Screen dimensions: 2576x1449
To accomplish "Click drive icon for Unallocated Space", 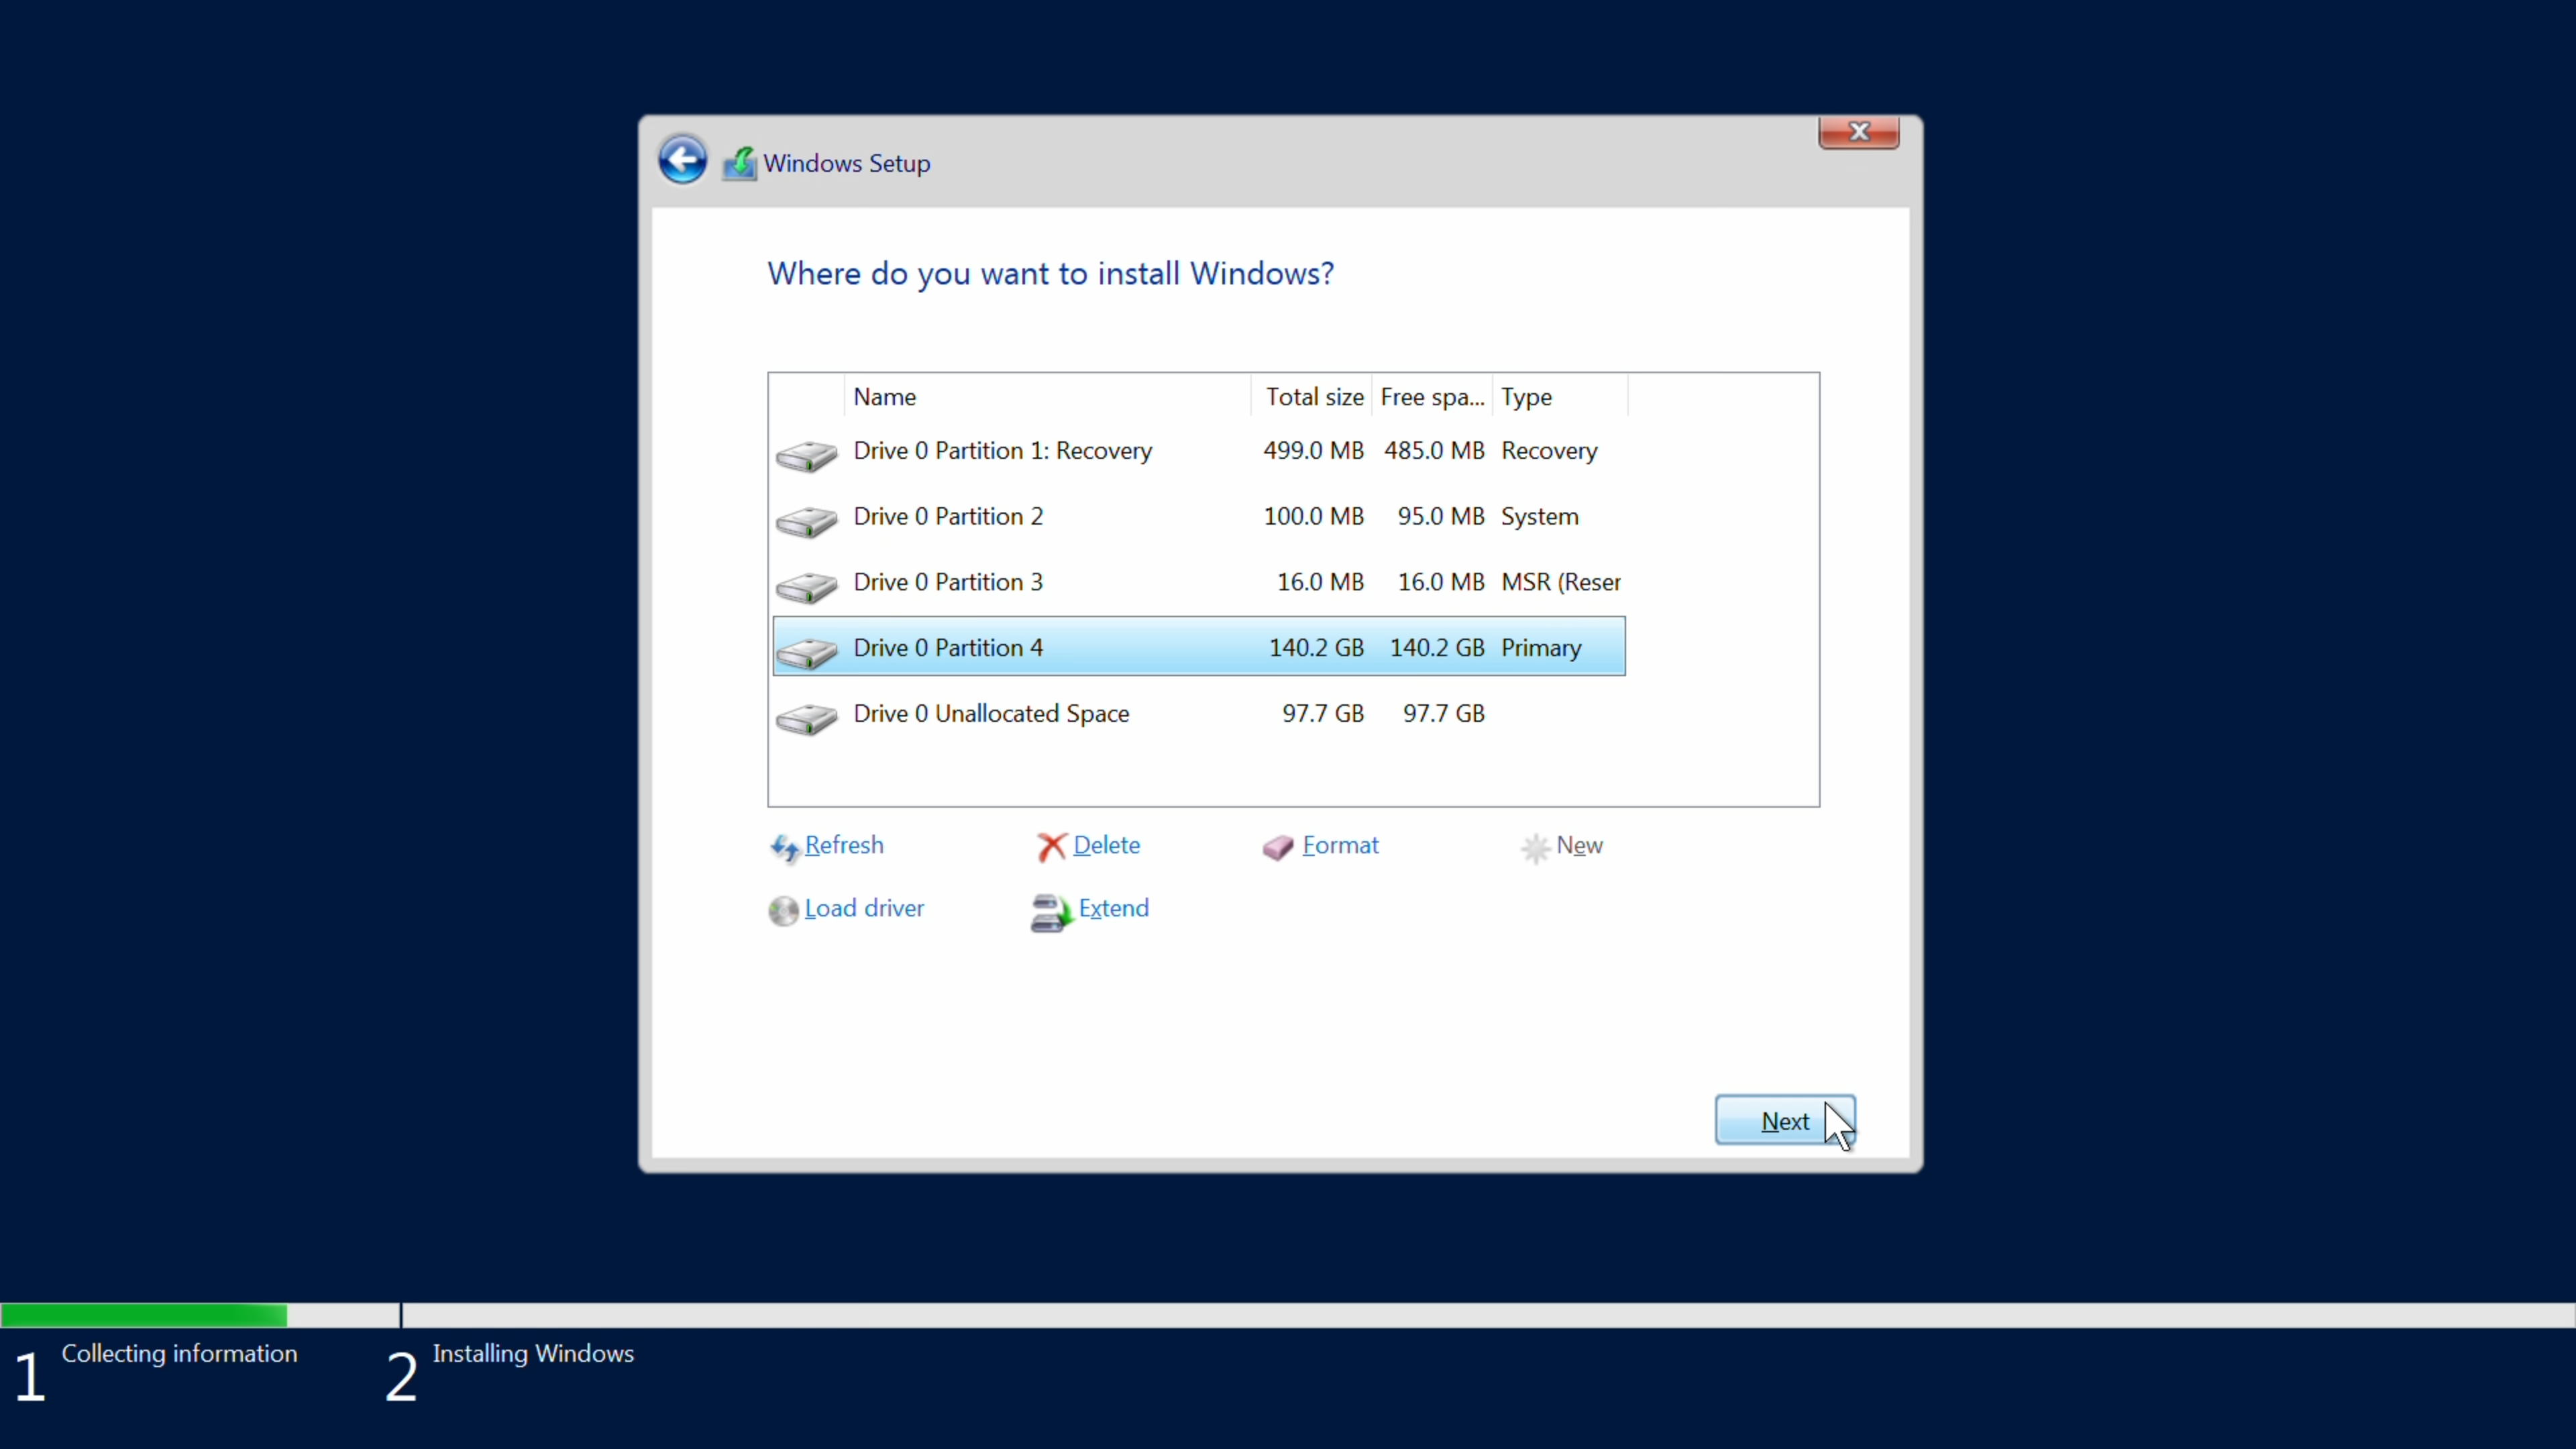I will [806, 719].
